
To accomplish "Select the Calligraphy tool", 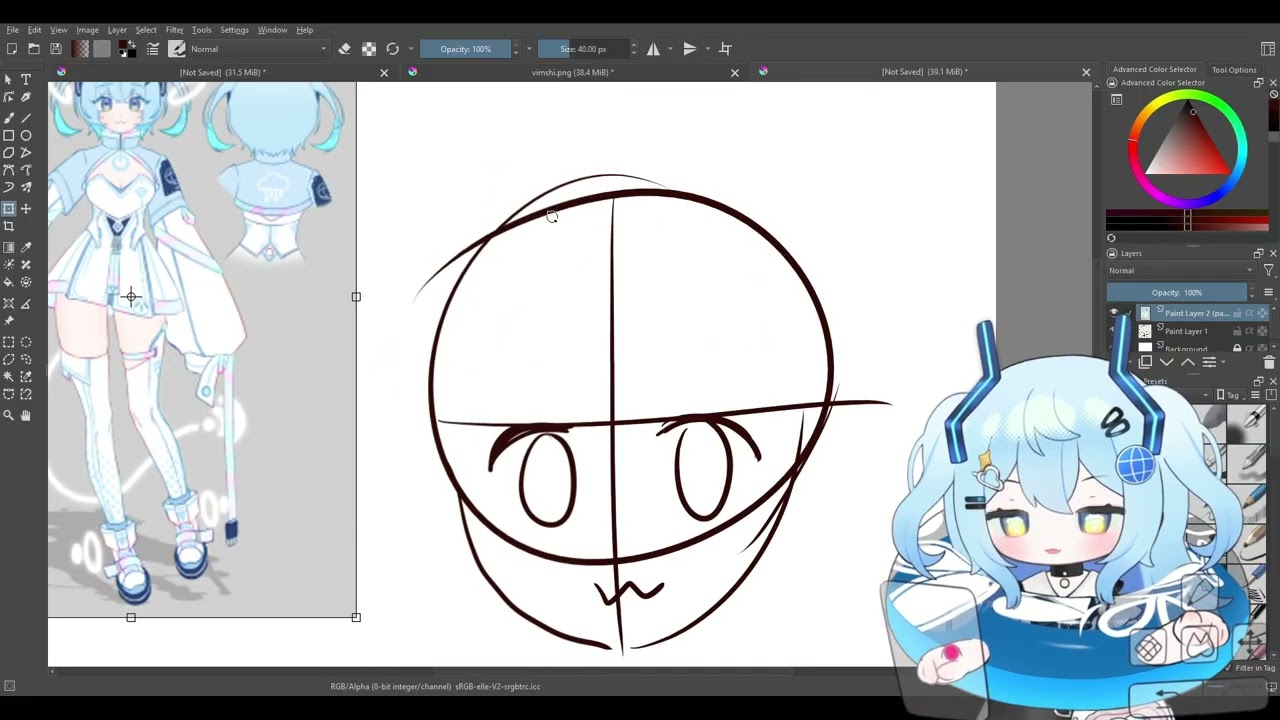I will click(26, 97).
